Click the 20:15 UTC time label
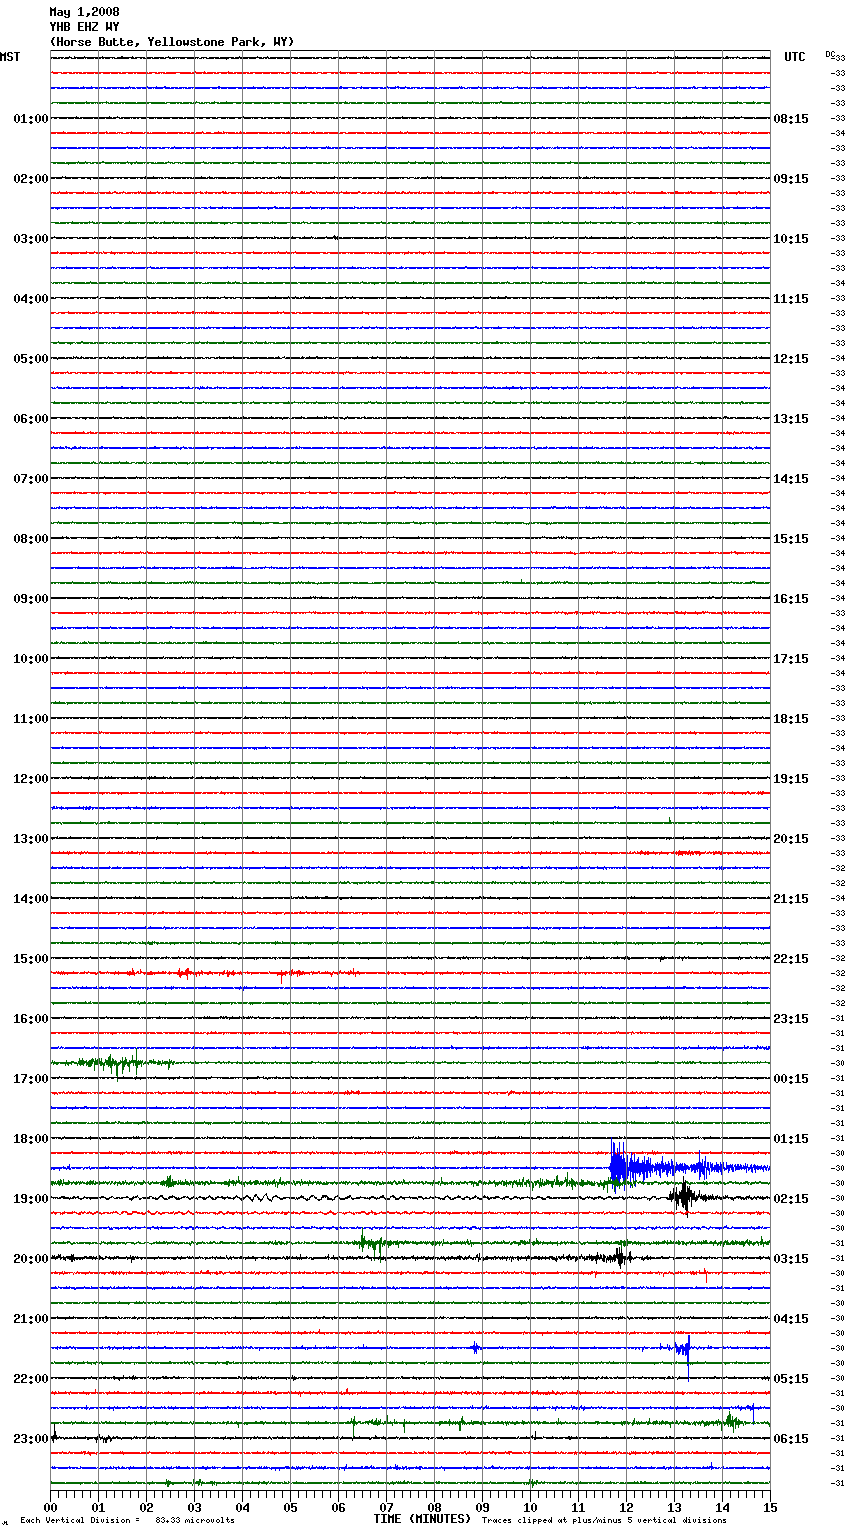This screenshot has height=1534, width=850. 791,839
